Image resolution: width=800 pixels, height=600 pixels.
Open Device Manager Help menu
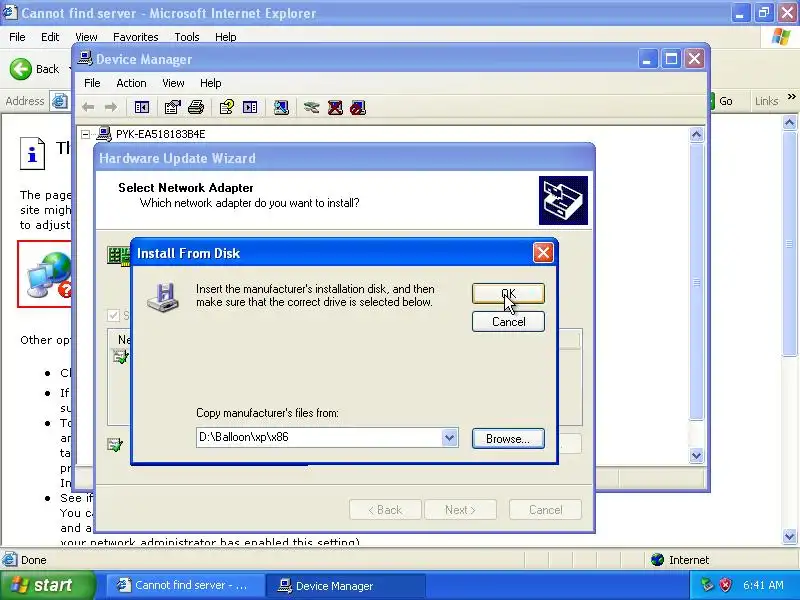click(210, 83)
